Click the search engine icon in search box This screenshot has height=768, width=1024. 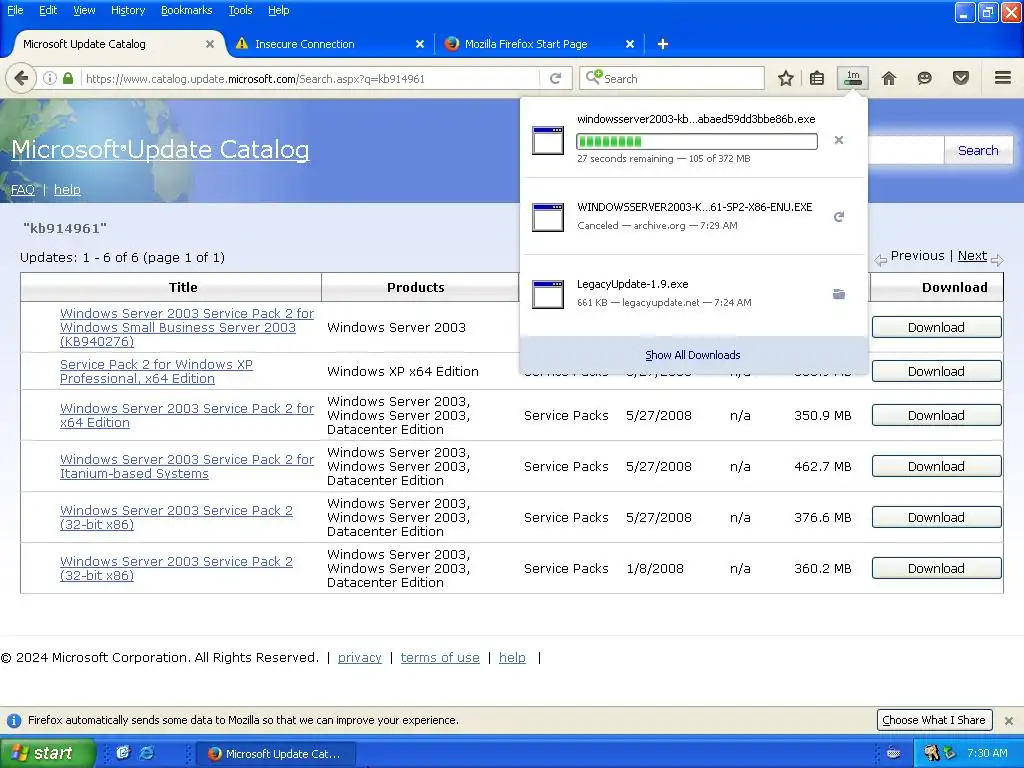point(593,78)
